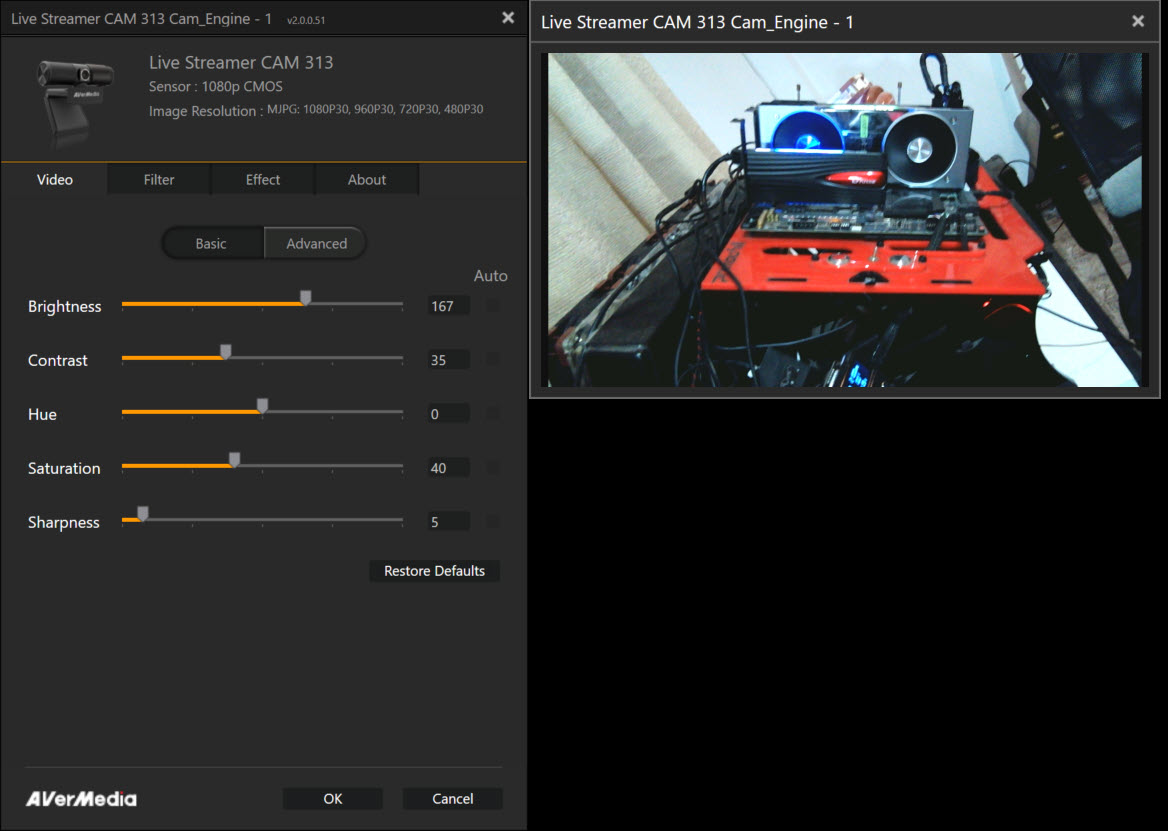
Task: Close the camera settings dialog
Action: tap(508, 17)
